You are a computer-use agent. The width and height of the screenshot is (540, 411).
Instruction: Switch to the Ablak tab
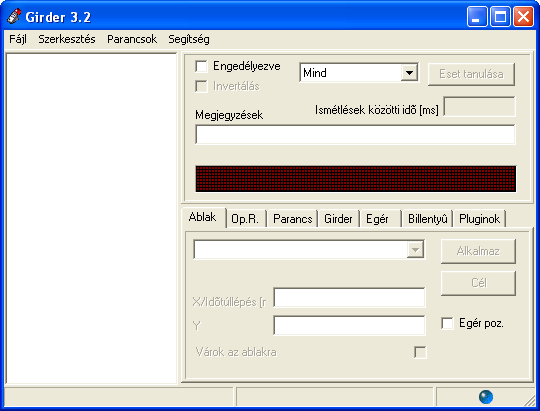[x=203, y=217]
